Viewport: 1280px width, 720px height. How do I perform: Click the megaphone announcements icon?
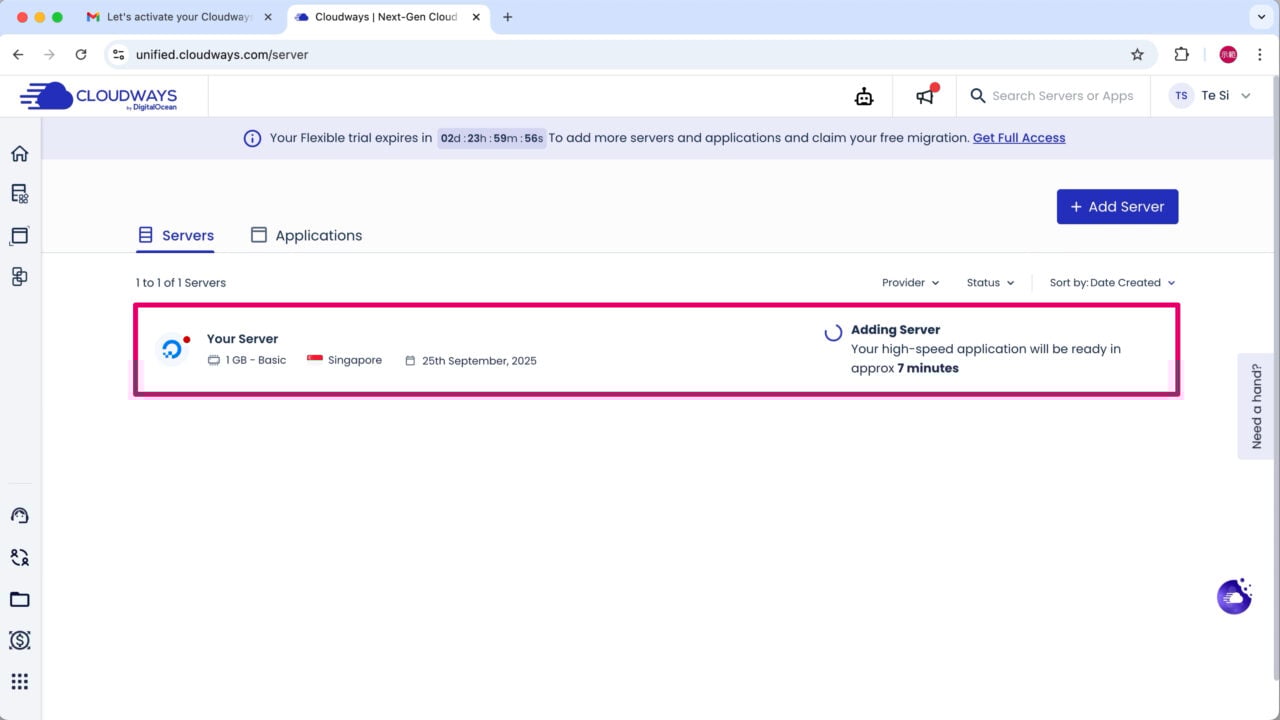coord(926,96)
